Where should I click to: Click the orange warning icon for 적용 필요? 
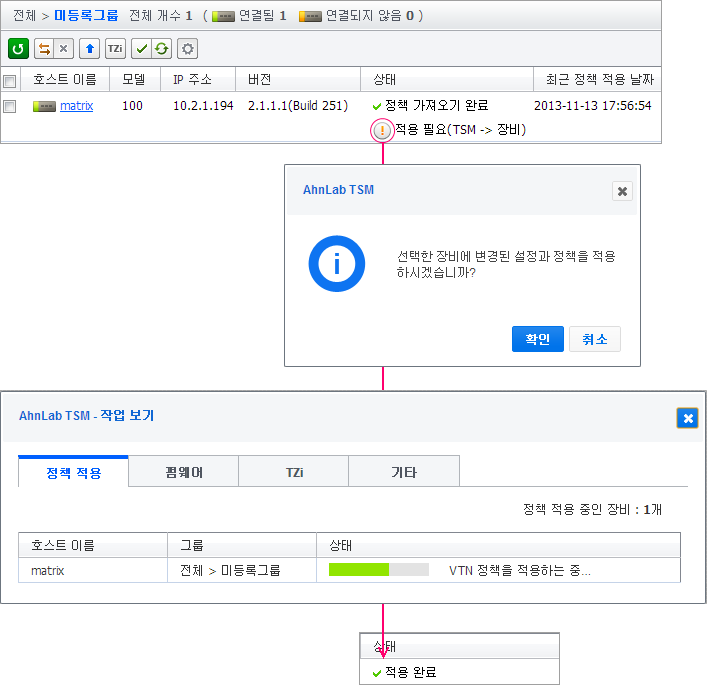point(382,130)
